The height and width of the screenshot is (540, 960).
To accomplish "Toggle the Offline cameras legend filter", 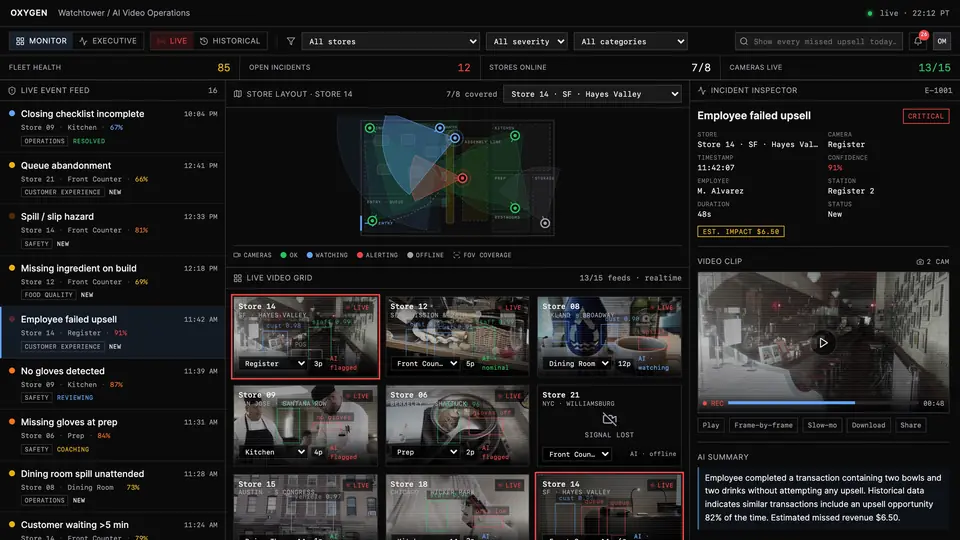I will coord(426,255).
